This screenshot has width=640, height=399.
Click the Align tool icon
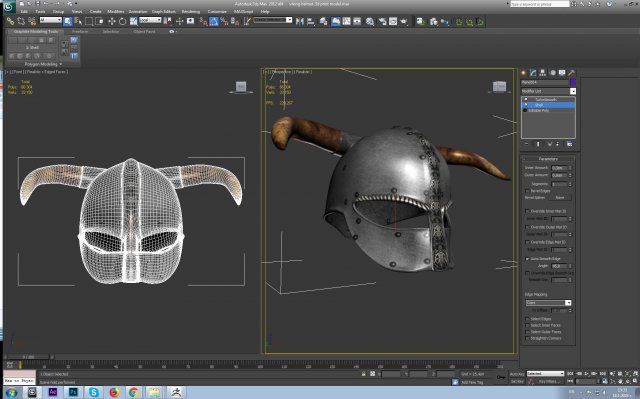[311, 21]
